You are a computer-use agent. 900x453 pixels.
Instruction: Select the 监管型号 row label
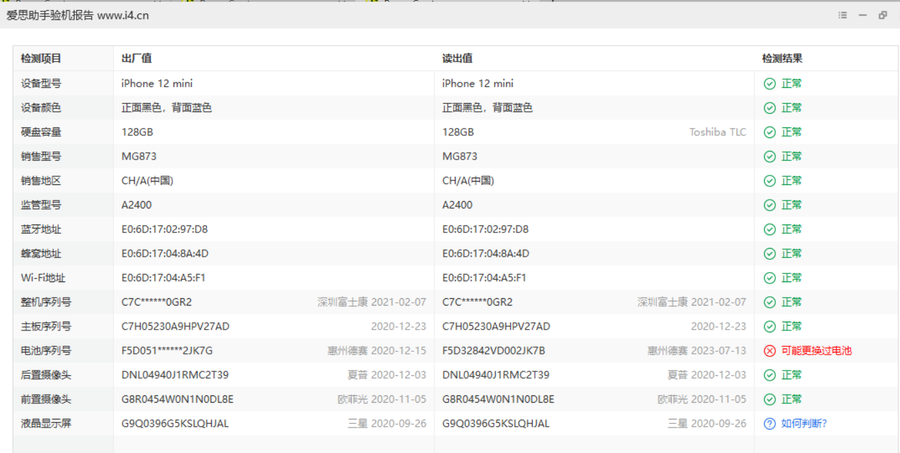(41, 205)
